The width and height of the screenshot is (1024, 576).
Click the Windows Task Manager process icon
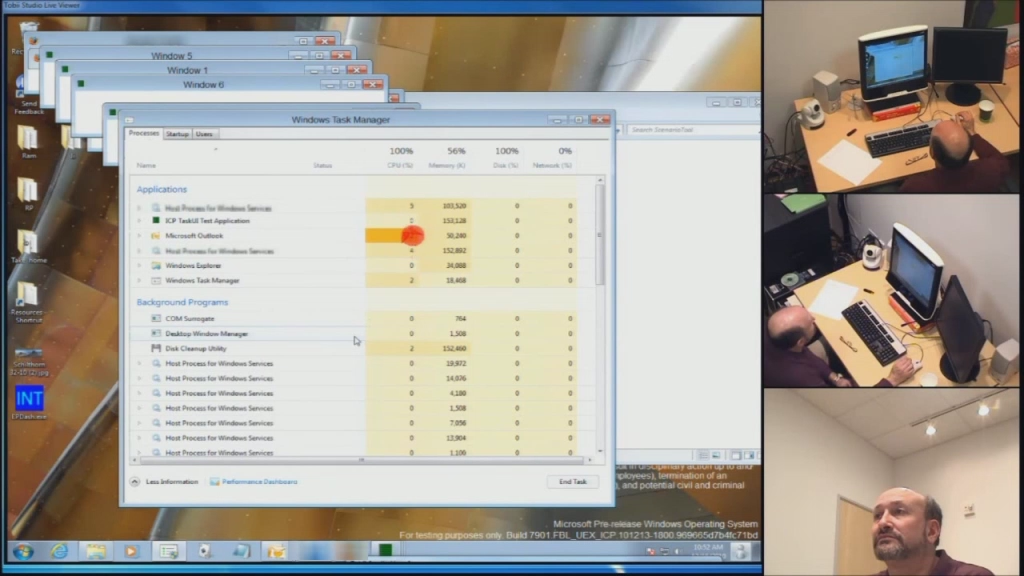(155, 278)
